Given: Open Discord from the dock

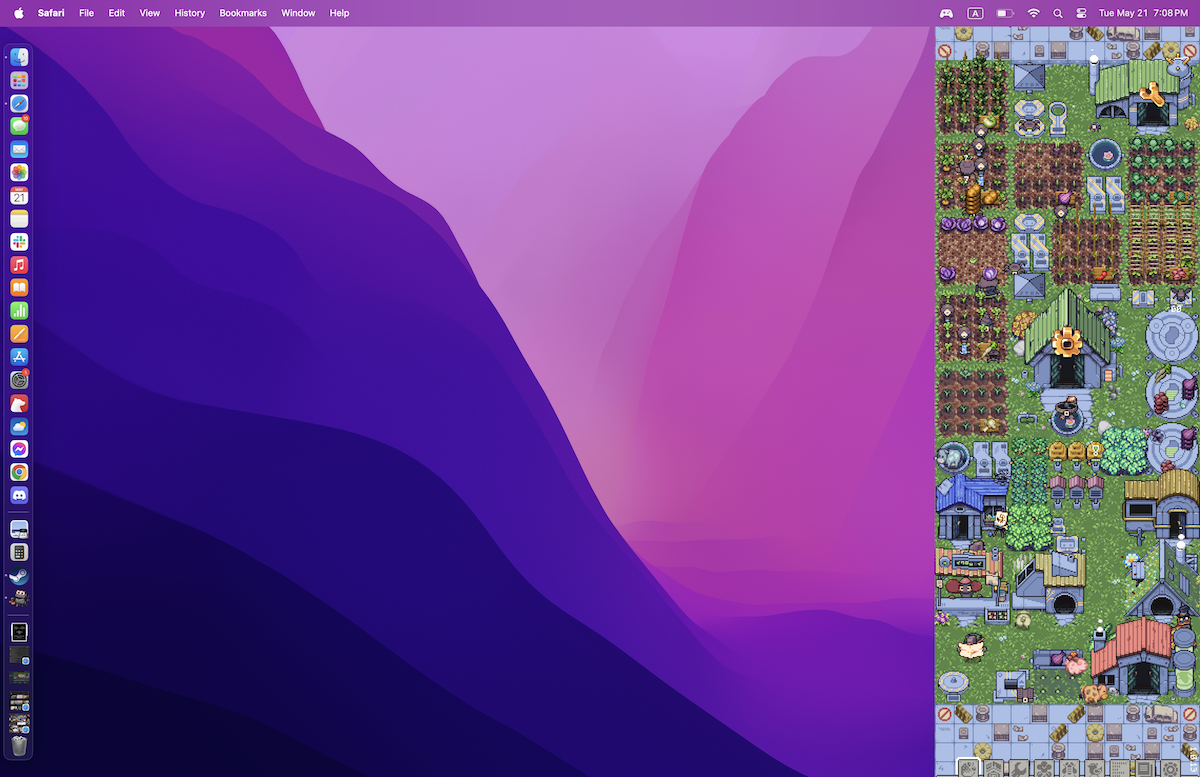Looking at the screenshot, I should [x=19, y=495].
